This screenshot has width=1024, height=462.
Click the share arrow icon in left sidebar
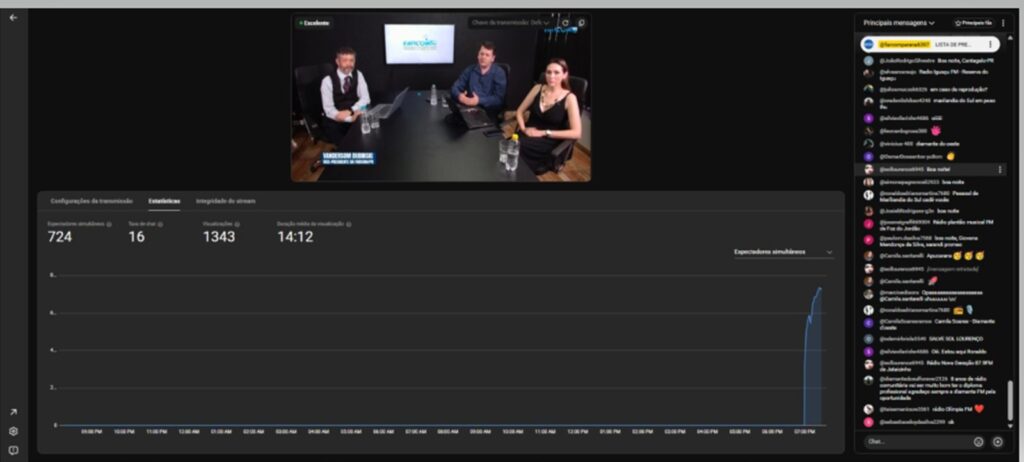coord(14,412)
